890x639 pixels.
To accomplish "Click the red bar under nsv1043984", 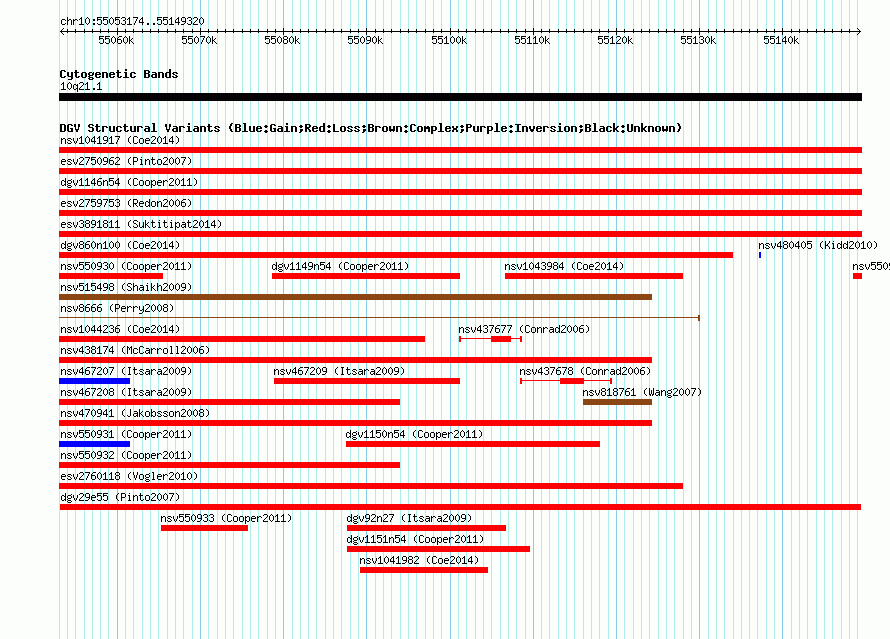I will 594,276.
